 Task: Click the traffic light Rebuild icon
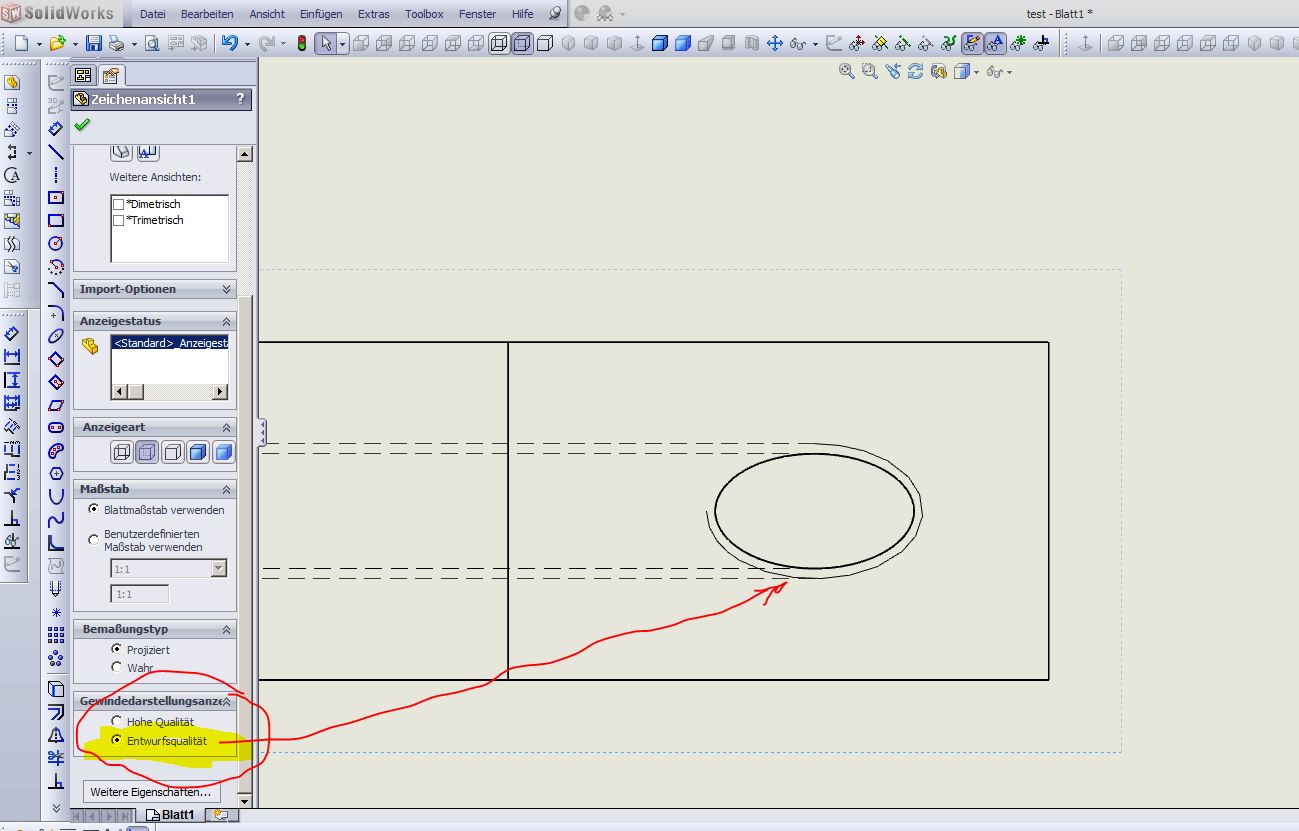(302, 44)
